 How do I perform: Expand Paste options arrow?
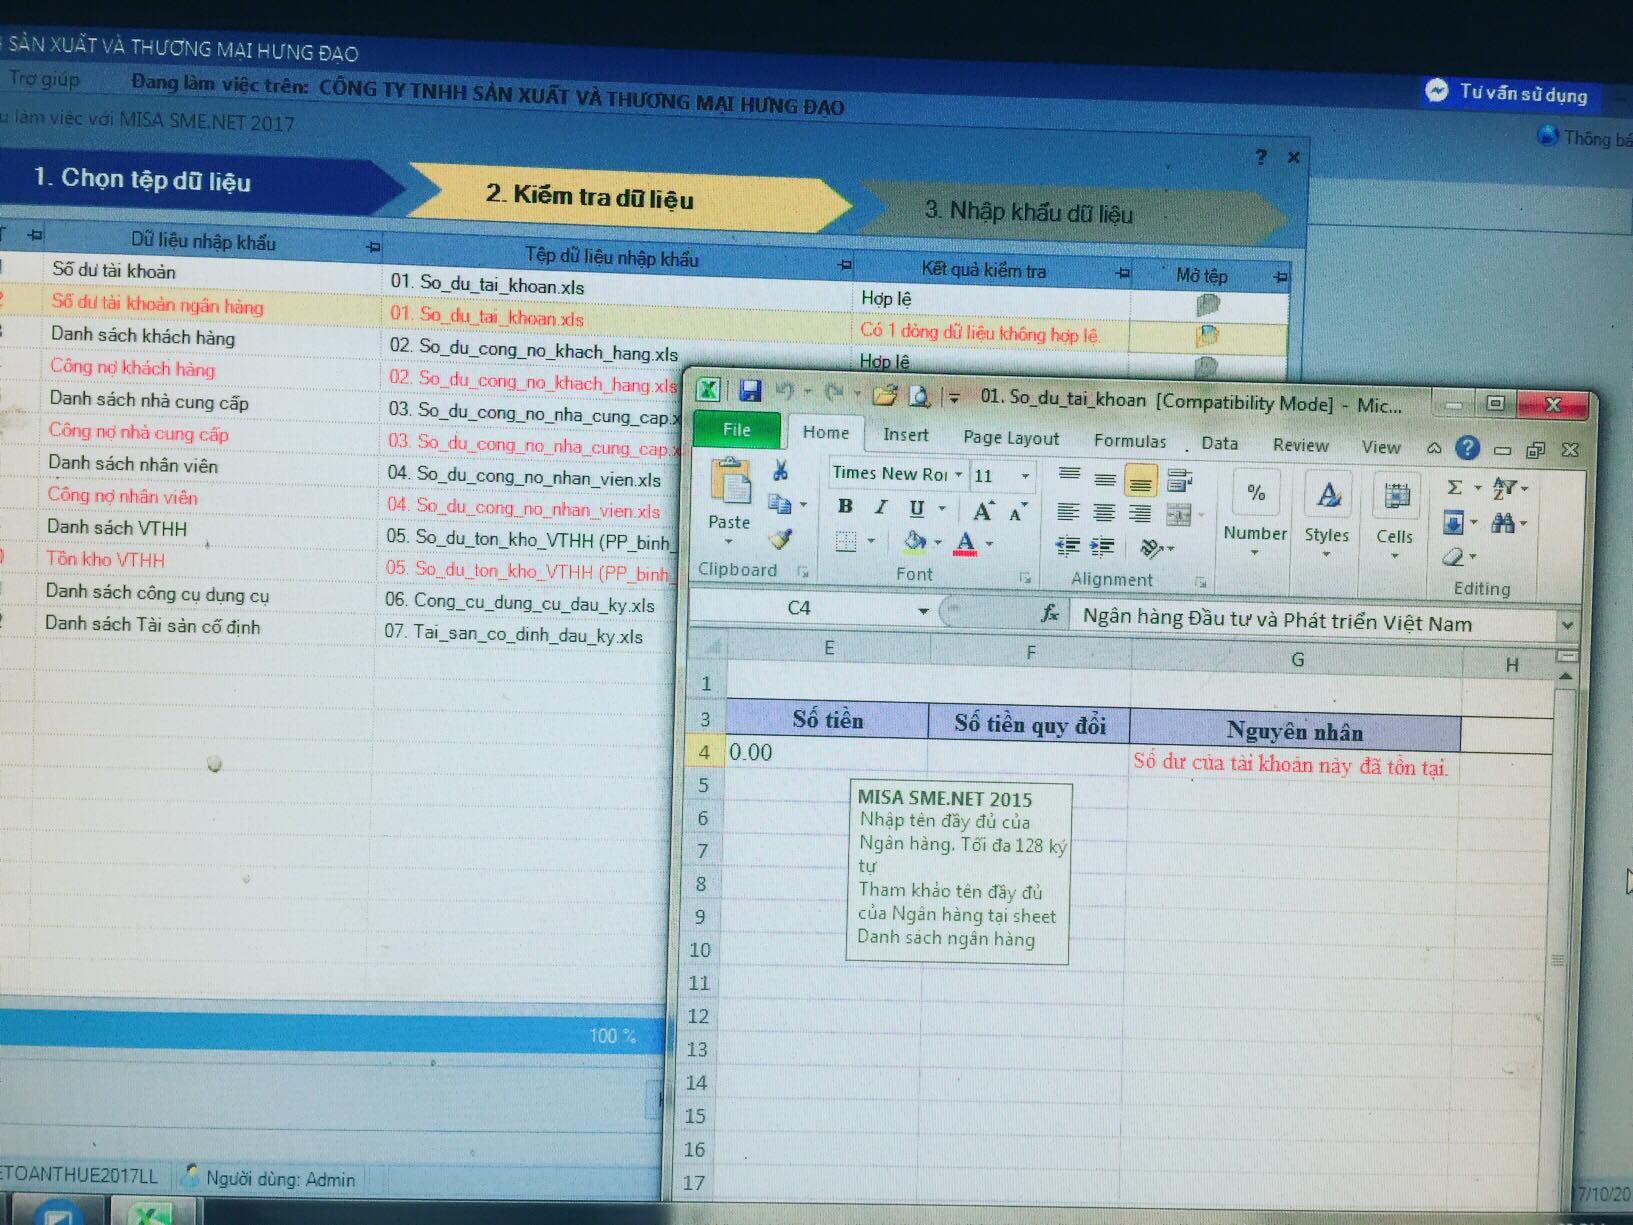click(729, 541)
